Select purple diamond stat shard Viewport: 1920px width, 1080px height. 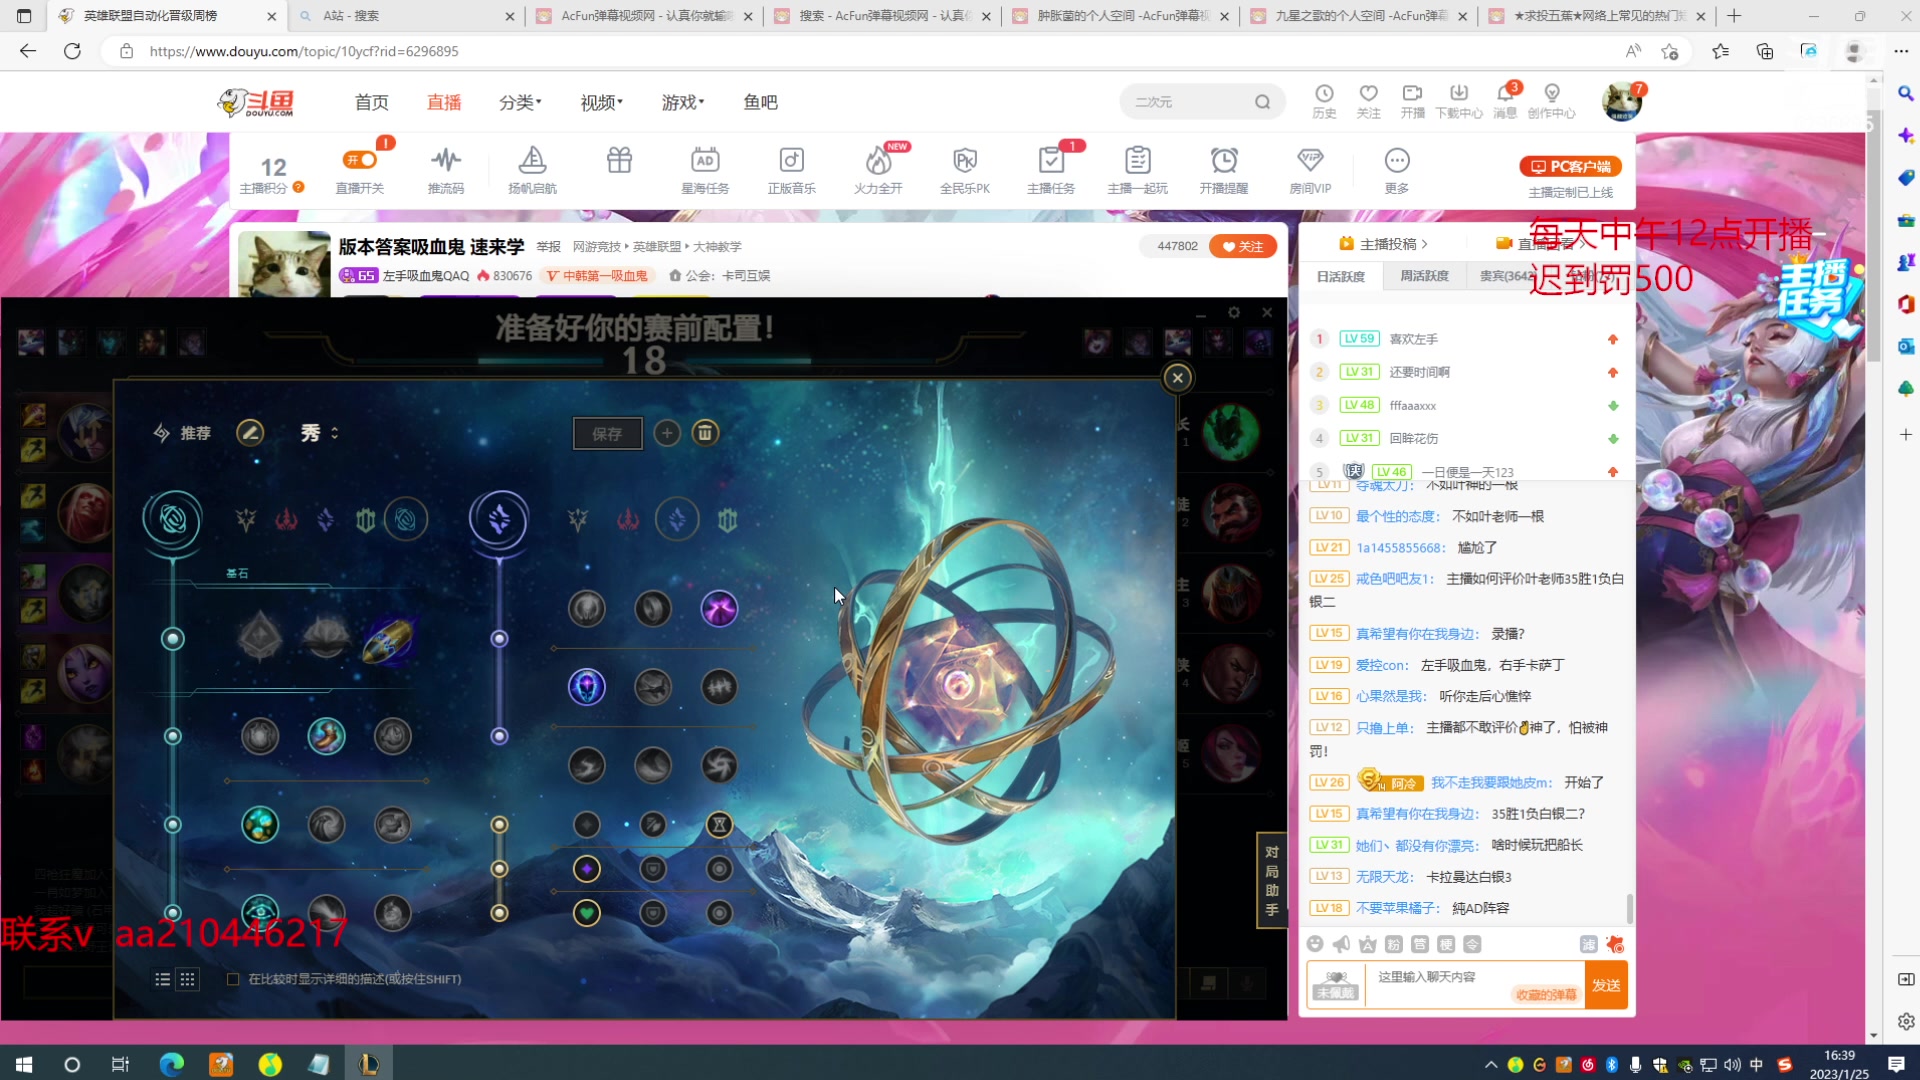tap(587, 869)
